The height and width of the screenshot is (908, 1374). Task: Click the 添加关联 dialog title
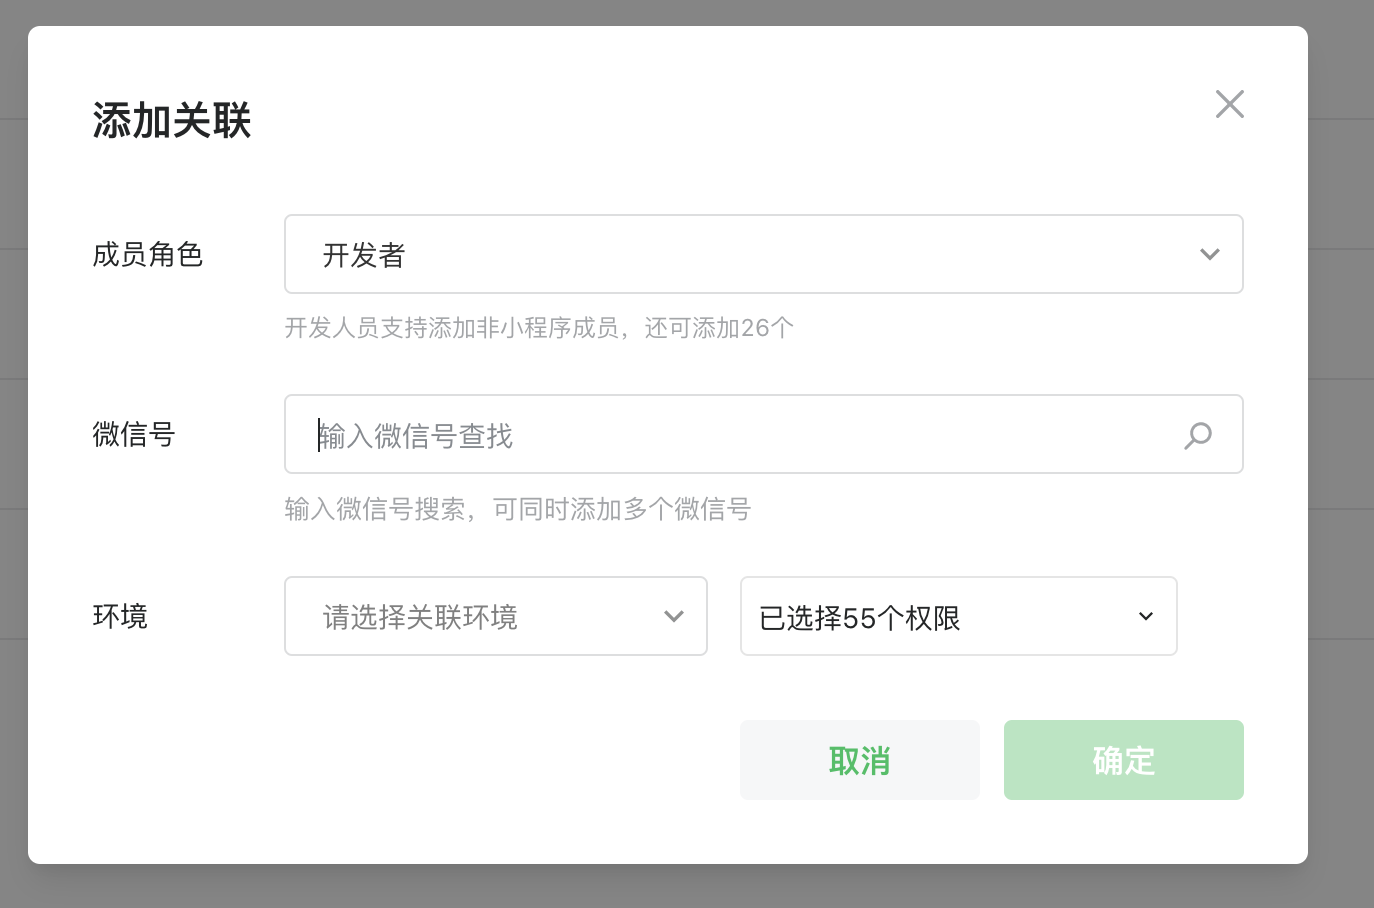pos(172,121)
